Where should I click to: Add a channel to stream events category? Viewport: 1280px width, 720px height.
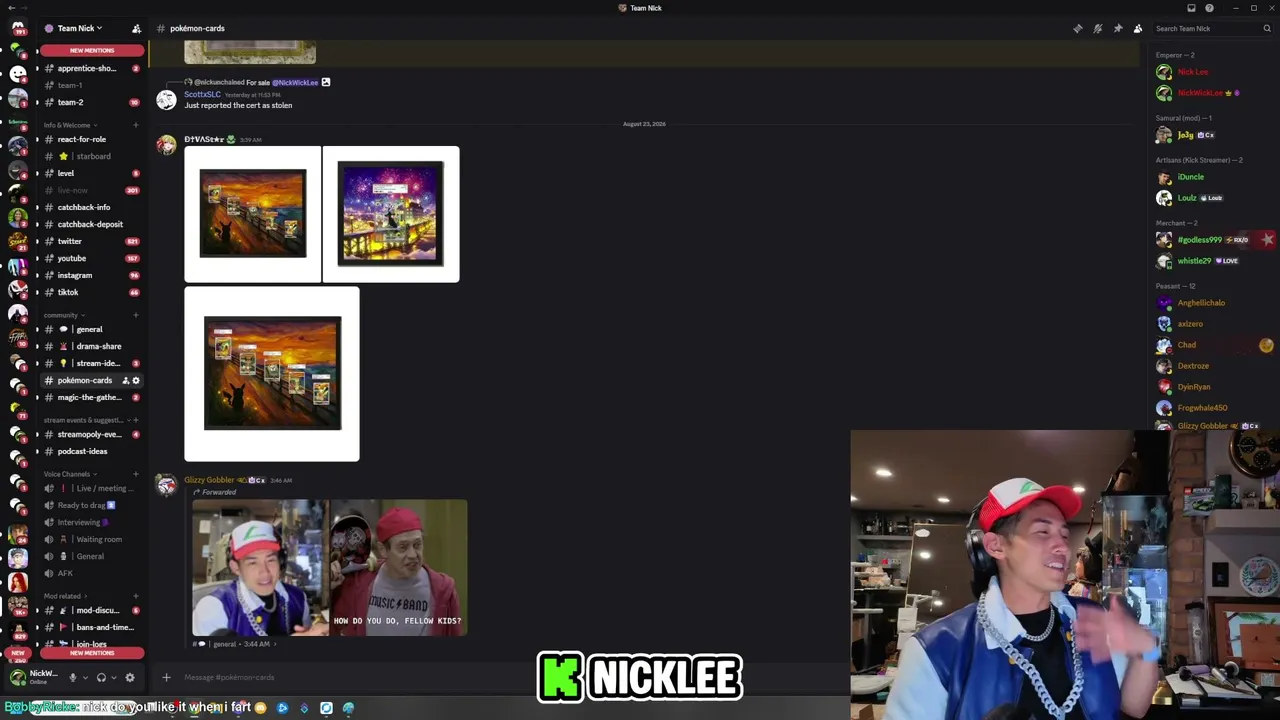click(x=136, y=420)
